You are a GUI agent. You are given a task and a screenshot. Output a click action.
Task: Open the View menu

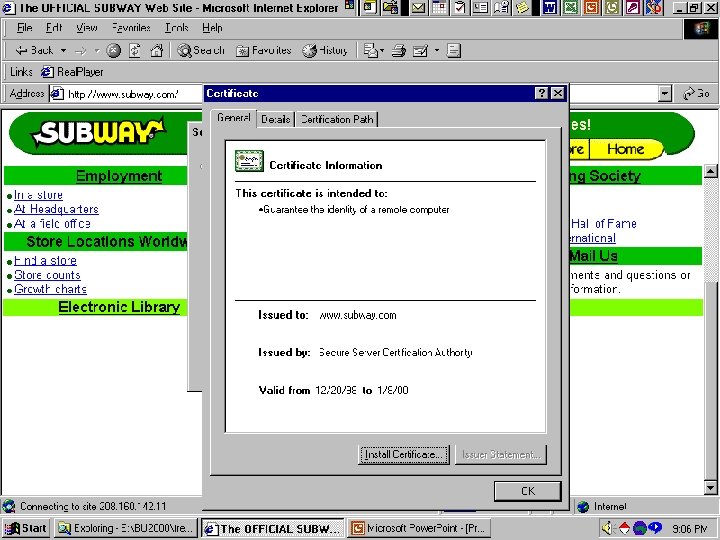pos(87,28)
